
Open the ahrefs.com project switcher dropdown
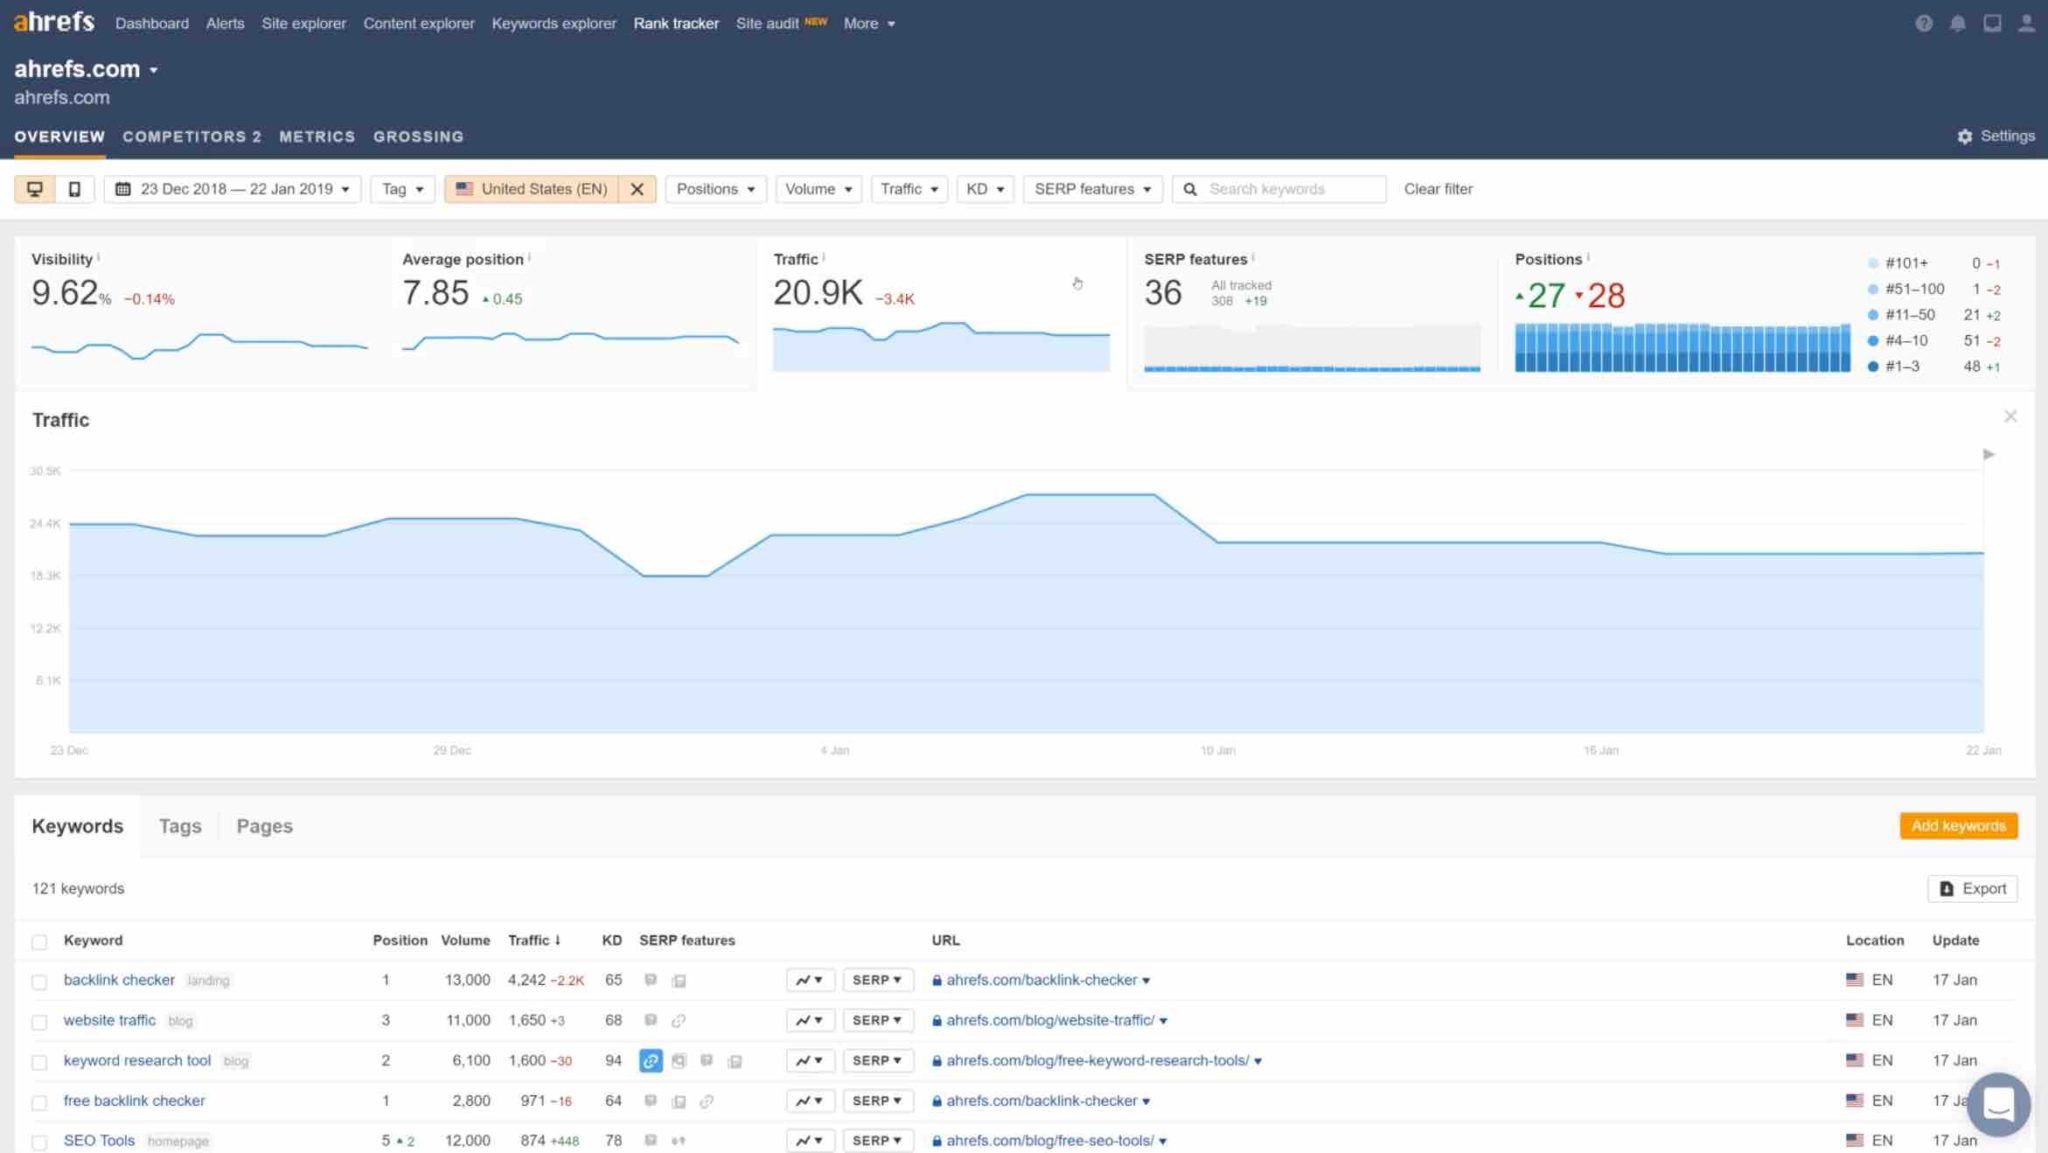(x=86, y=69)
